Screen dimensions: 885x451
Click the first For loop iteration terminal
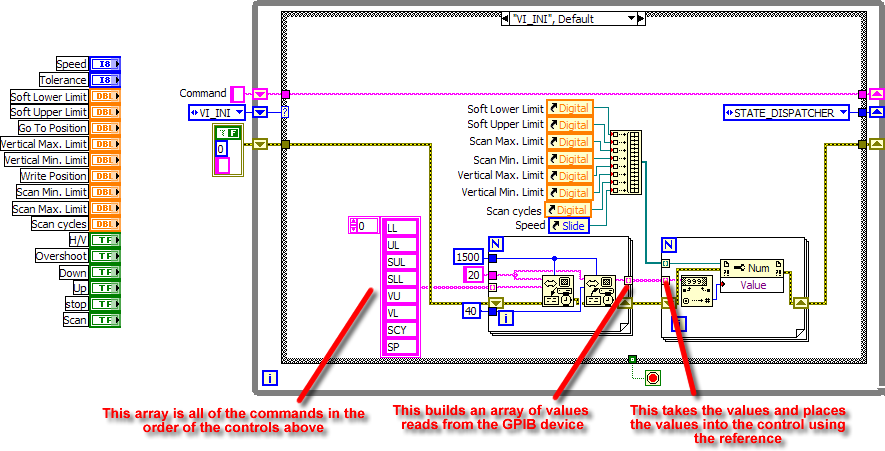[x=507, y=319]
